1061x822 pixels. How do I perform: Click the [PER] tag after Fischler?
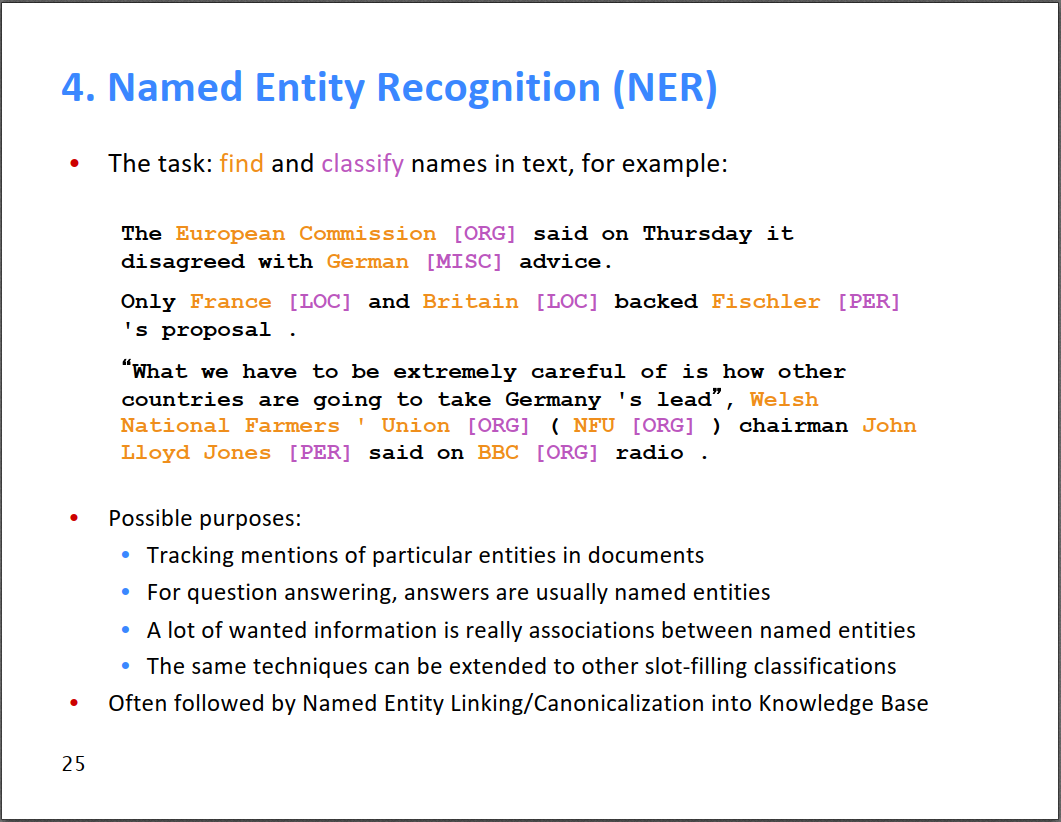pos(868,302)
